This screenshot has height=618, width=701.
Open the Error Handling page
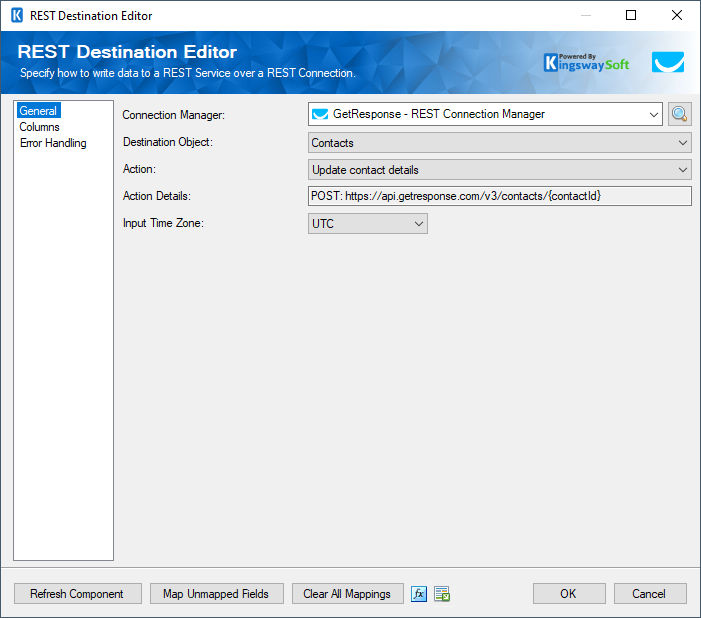(x=53, y=143)
